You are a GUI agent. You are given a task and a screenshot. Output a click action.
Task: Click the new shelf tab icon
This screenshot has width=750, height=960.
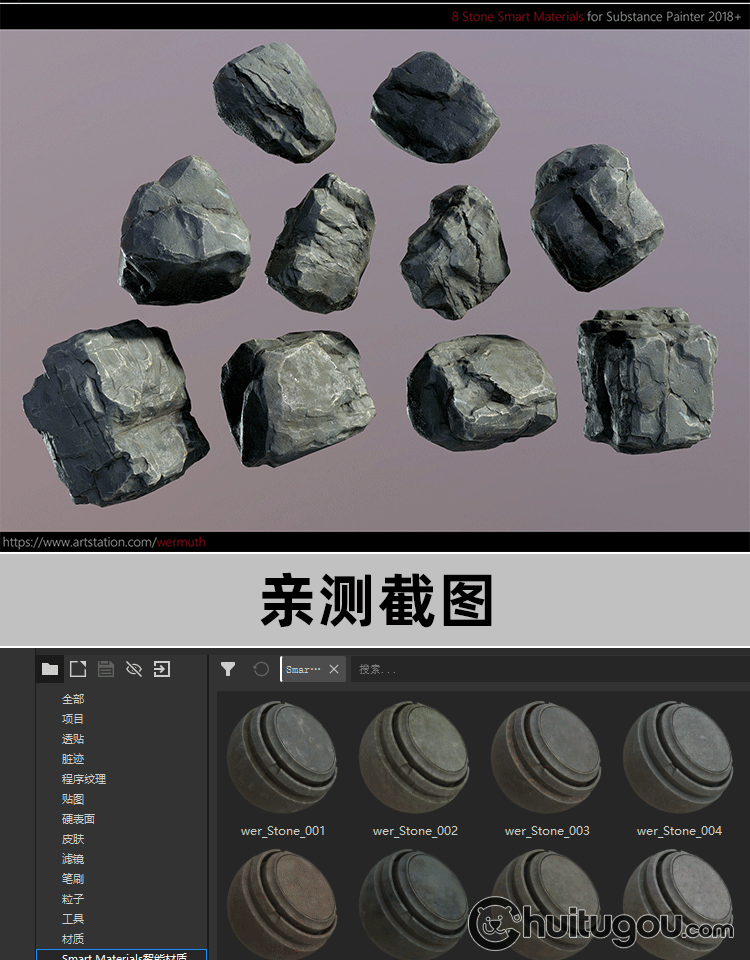[x=78, y=669]
